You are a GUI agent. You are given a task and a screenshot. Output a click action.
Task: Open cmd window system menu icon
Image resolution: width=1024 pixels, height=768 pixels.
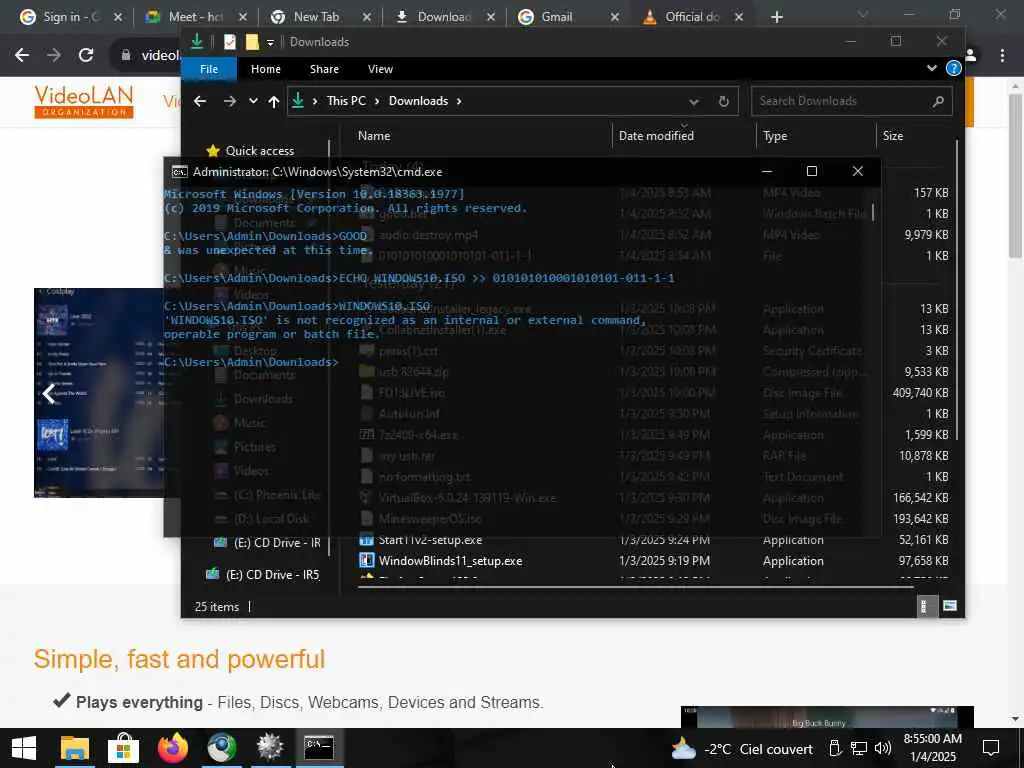[179, 172]
